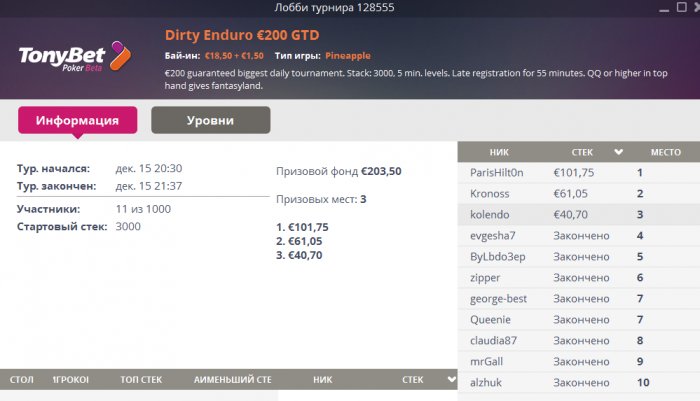The image size is (700, 401).
Task: Click the СТОЛ column header
Action: (21, 380)
